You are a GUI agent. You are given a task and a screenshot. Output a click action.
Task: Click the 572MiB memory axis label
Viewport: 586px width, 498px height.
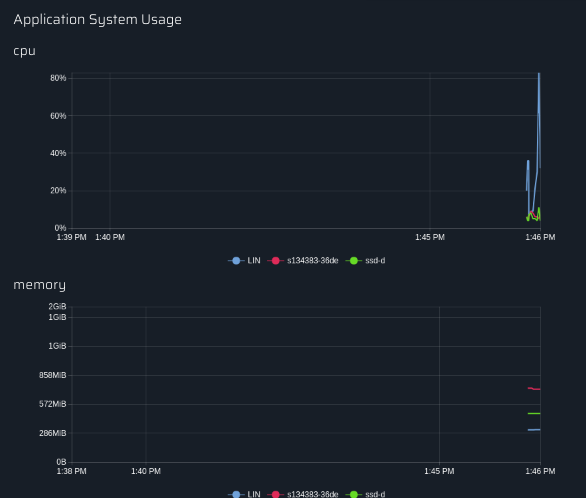[x=53, y=404]
